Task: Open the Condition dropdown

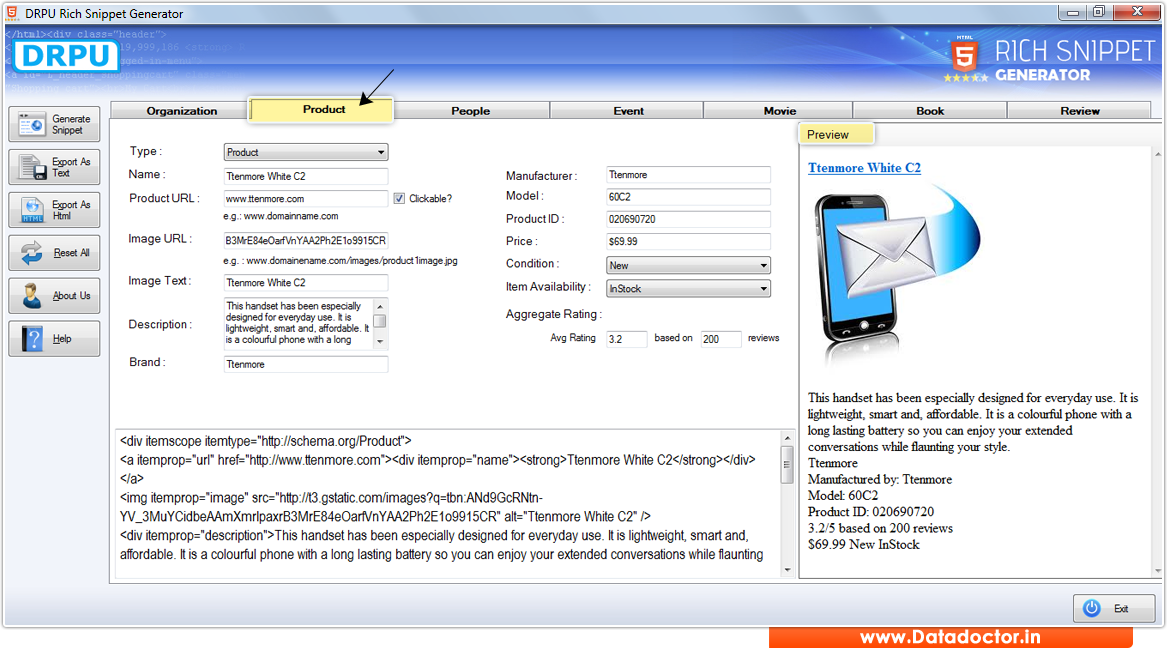Action: click(688, 266)
